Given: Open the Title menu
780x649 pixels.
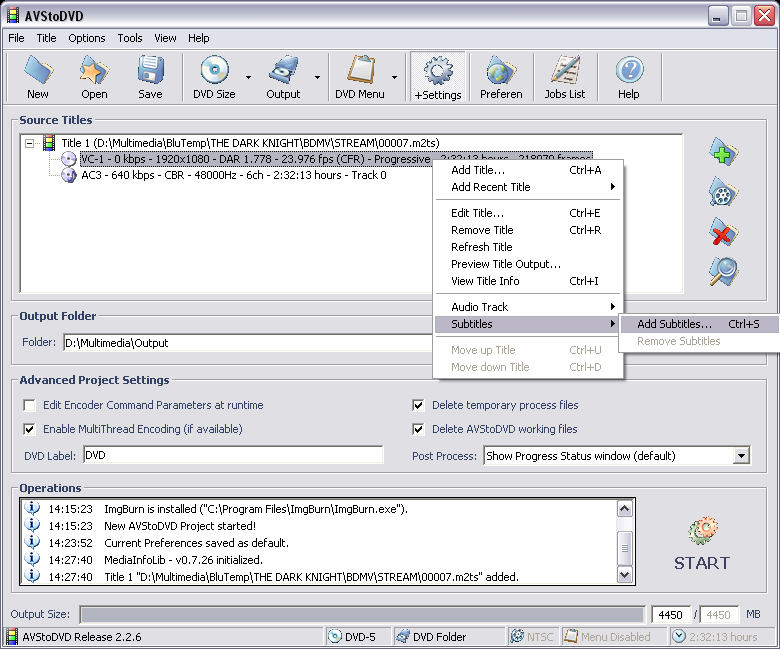Looking at the screenshot, I should coord(46,38).
